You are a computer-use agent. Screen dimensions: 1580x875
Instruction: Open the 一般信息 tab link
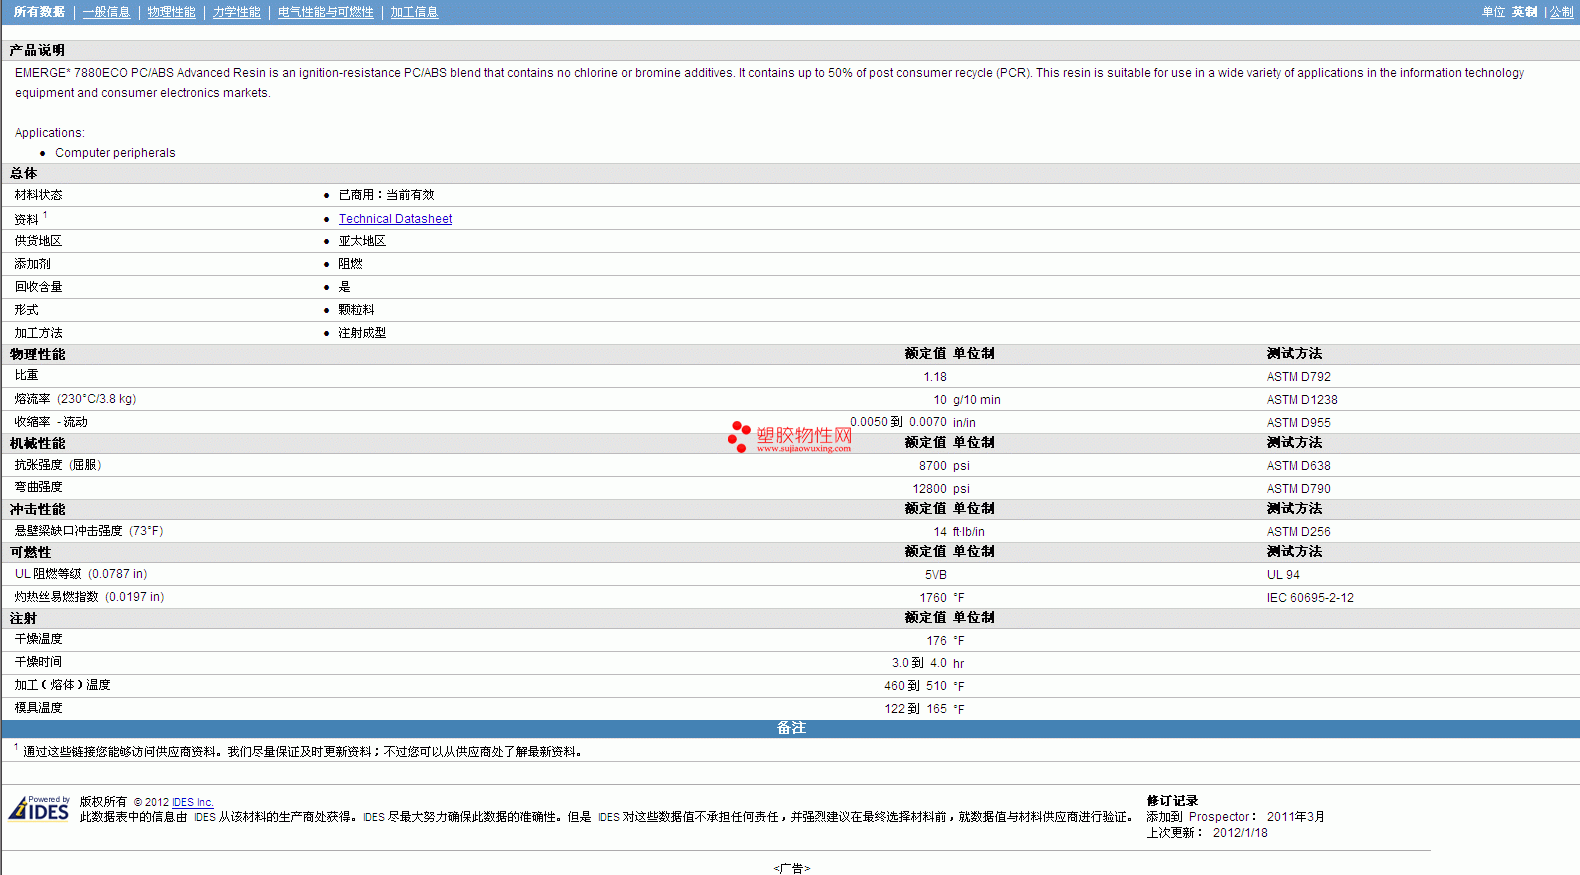tap(107, 12)
